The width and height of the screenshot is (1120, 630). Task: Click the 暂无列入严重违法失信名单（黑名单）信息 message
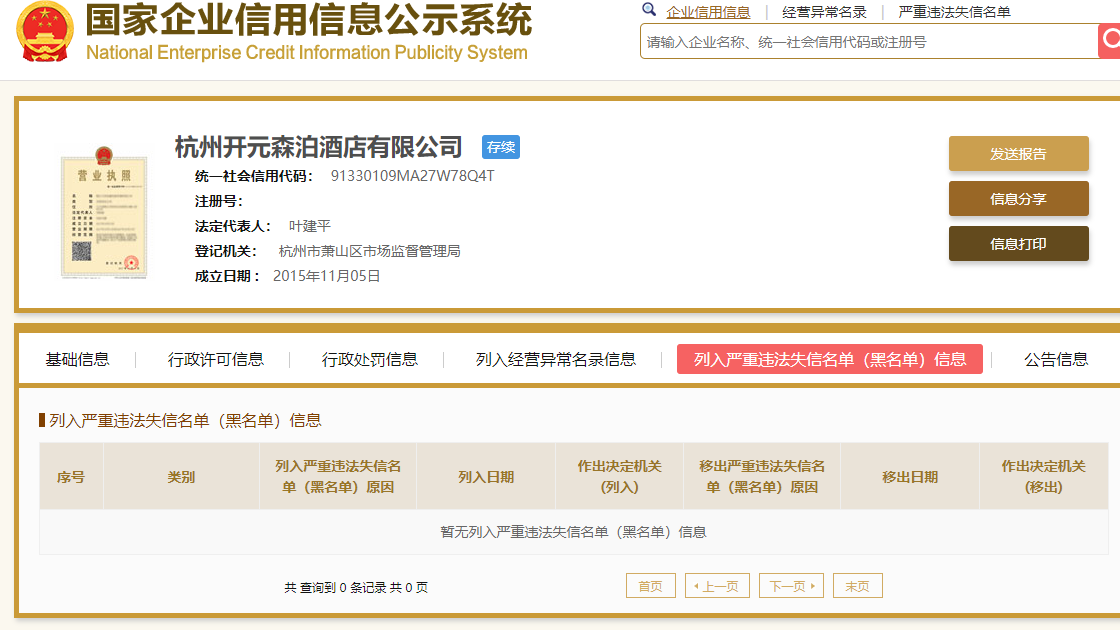point(574,532)
